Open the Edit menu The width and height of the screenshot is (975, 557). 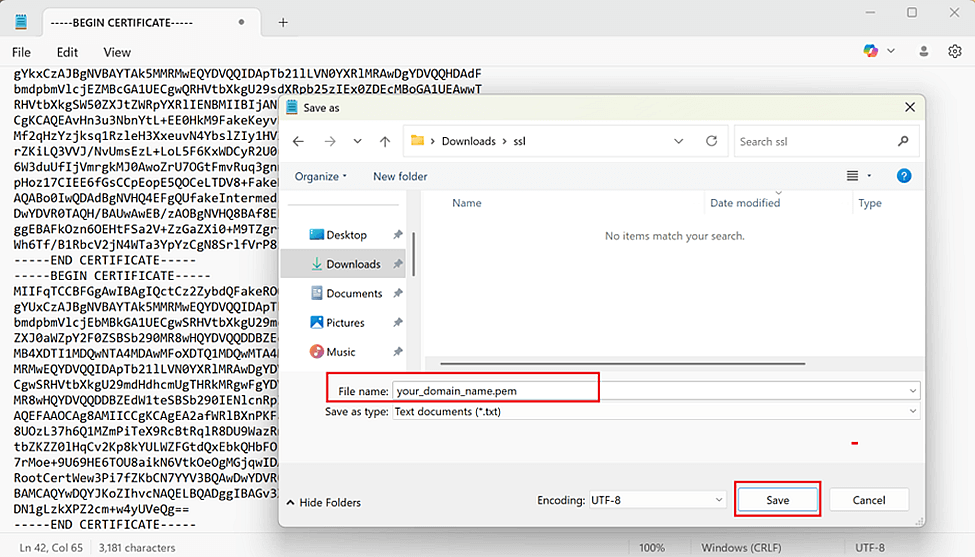pos(67,52)
